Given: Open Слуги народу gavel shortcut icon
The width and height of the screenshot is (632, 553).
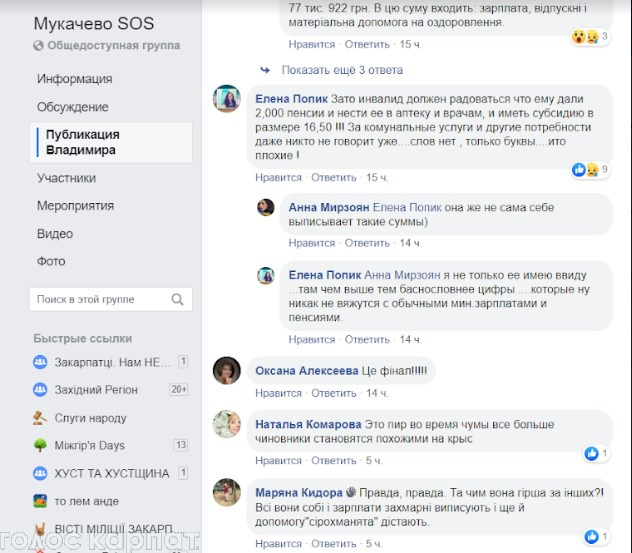Looking at the screenshot, I should 40,418.
